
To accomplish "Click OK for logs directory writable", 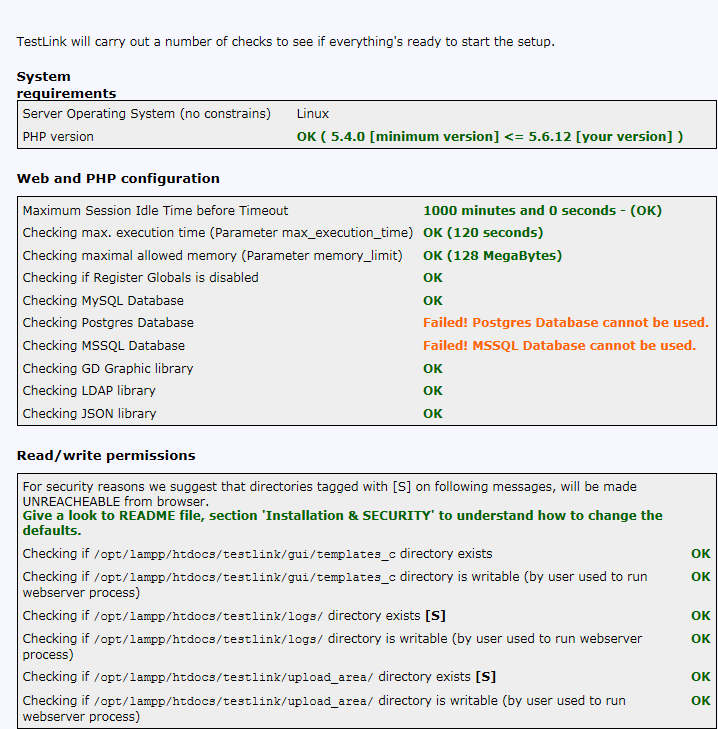I will click(700, 639).
